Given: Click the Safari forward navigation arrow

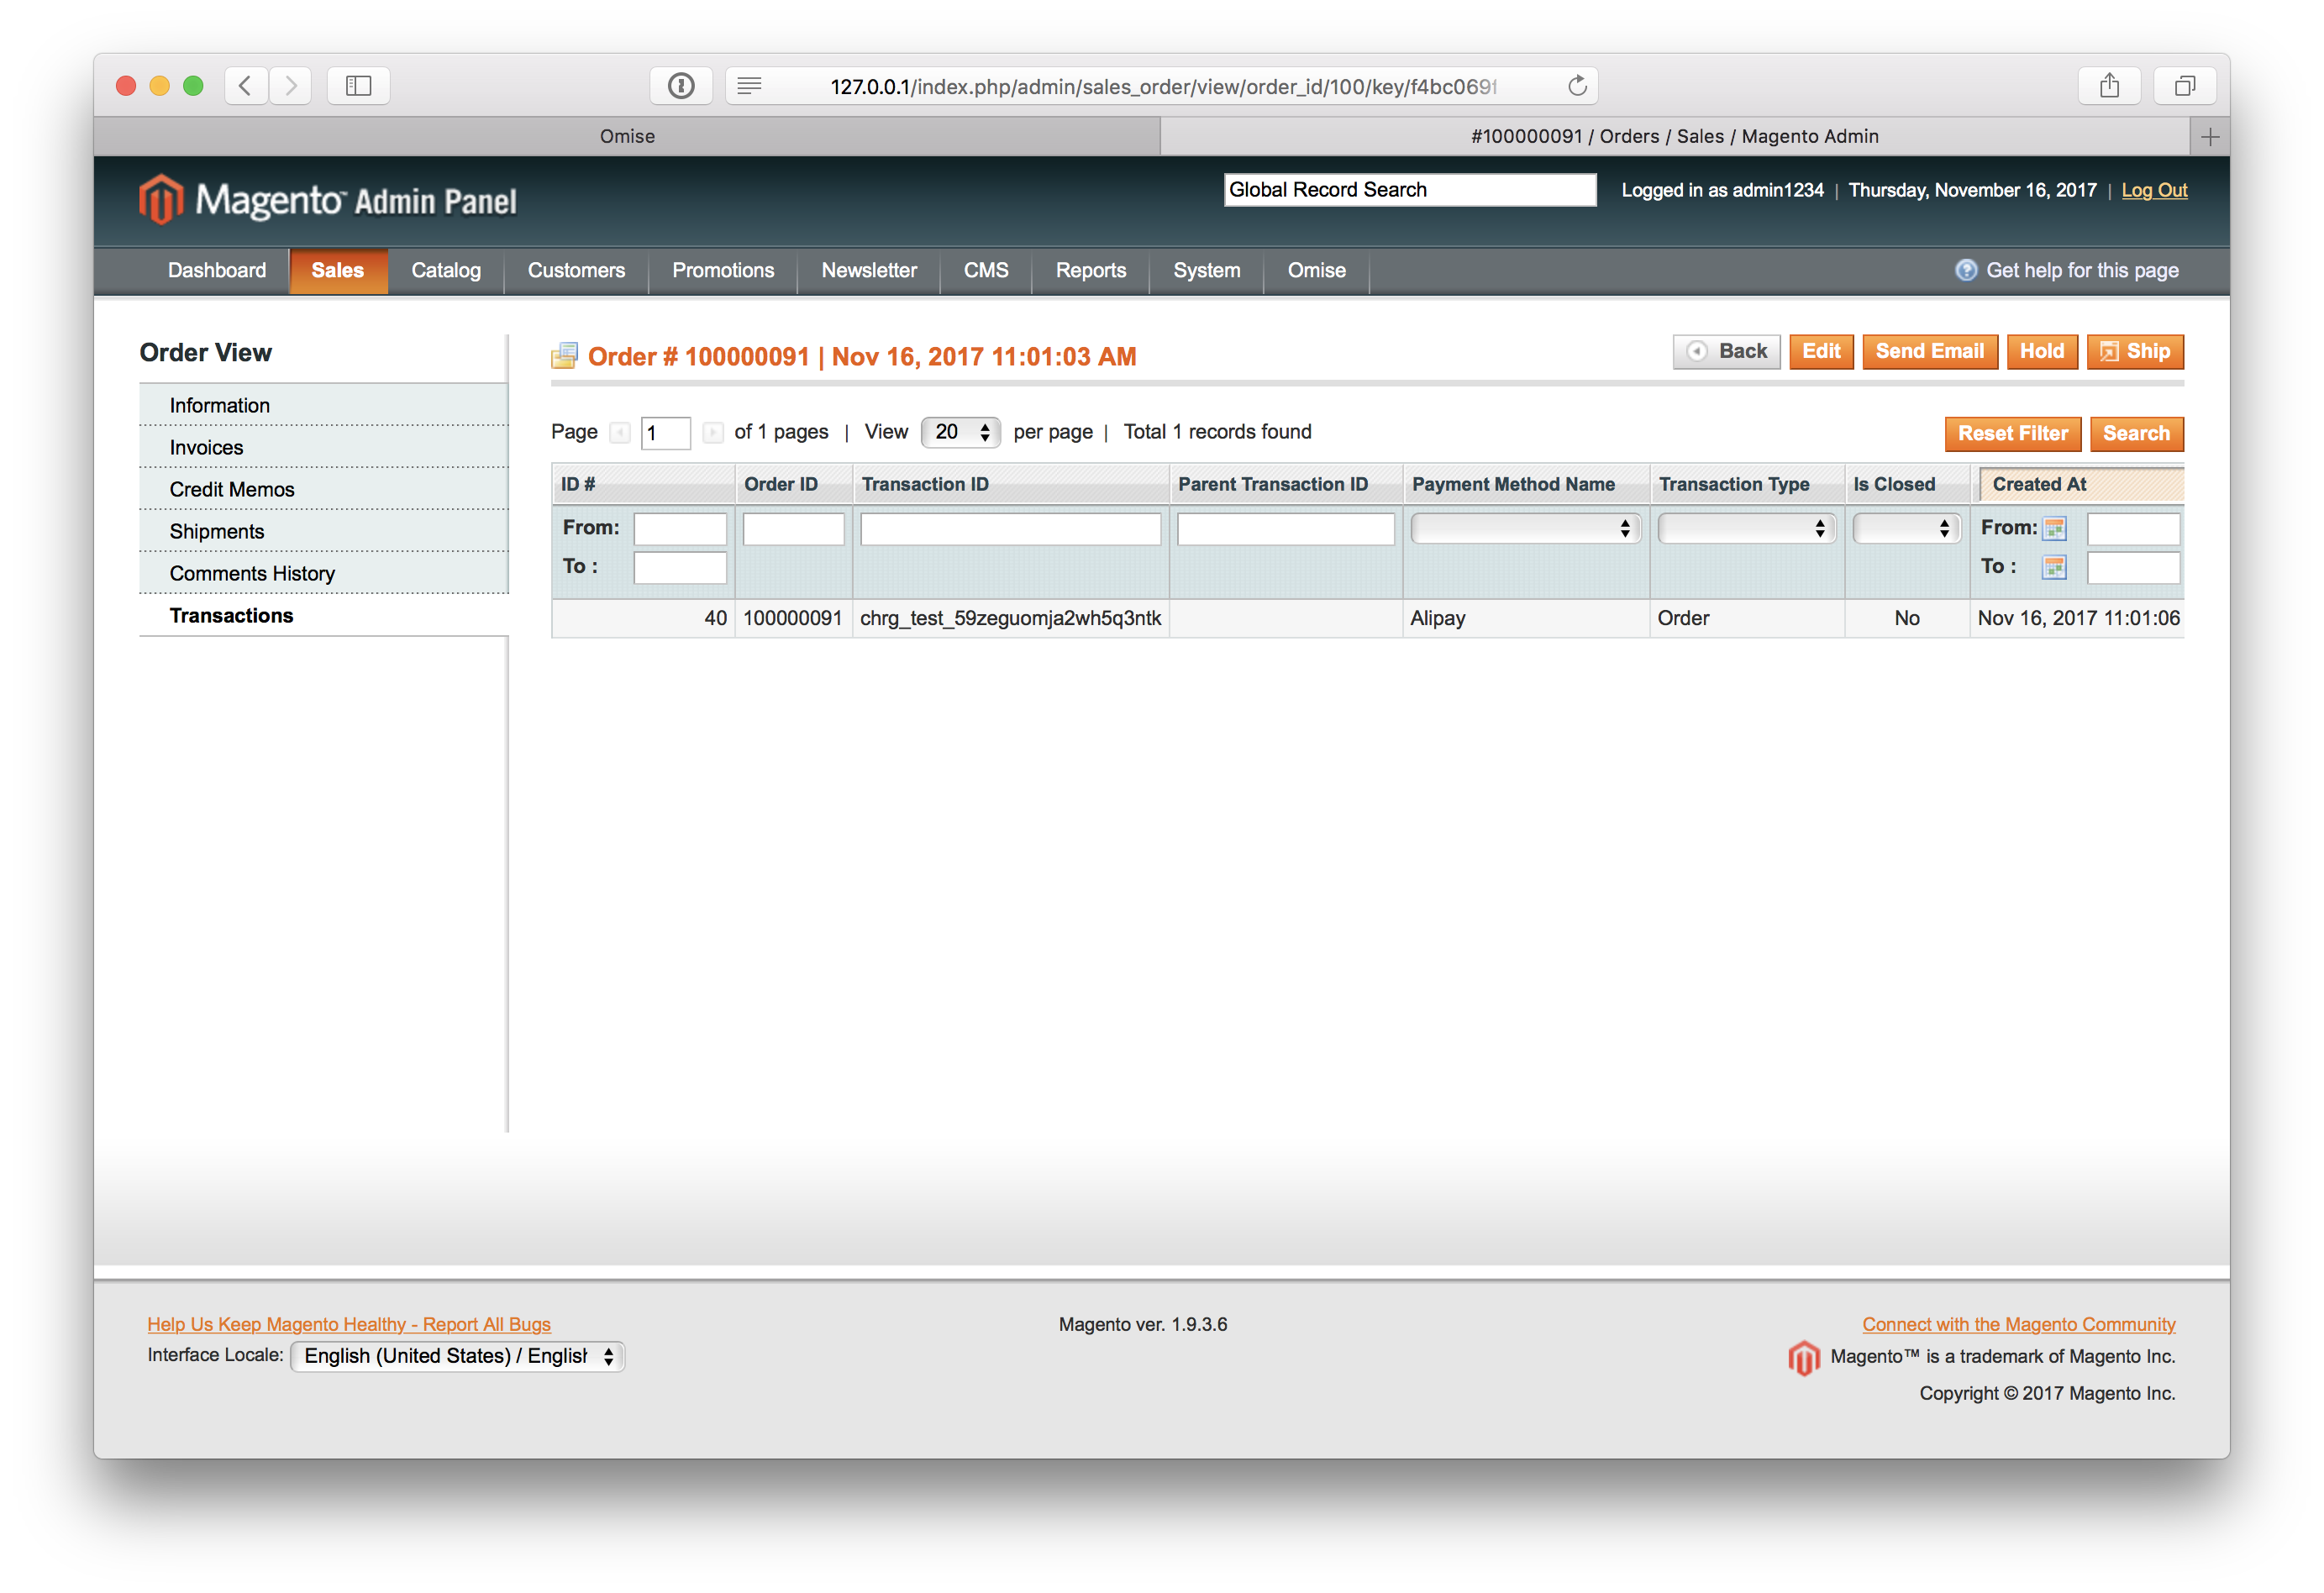Looking at the screenshot, I should tap(290, 86).
